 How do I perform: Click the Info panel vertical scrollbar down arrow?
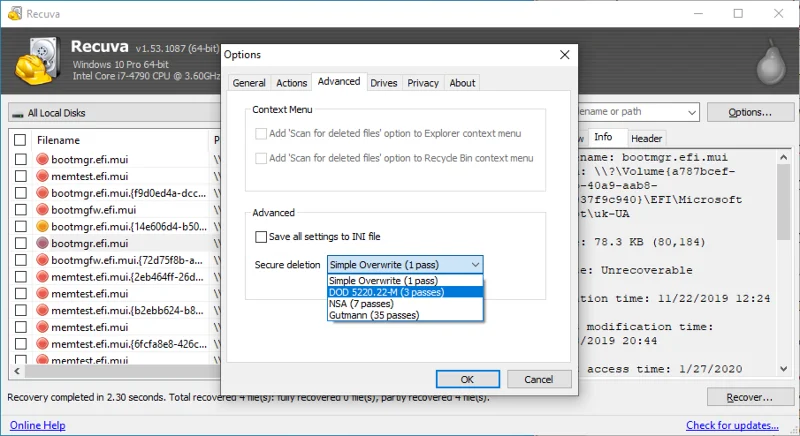click(784, 369)
